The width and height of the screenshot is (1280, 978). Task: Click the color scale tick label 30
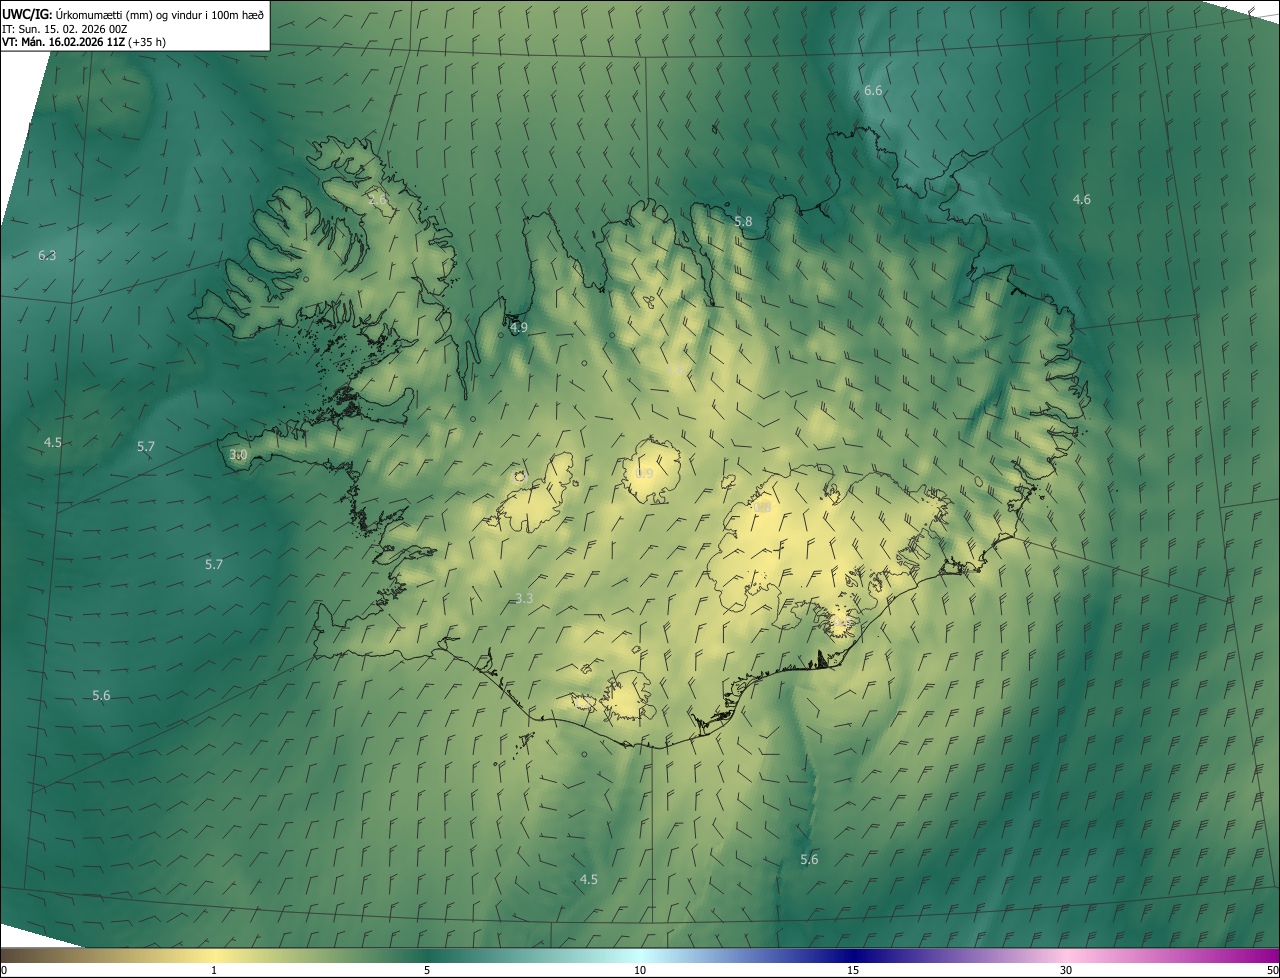click(x=1066, y=971)
